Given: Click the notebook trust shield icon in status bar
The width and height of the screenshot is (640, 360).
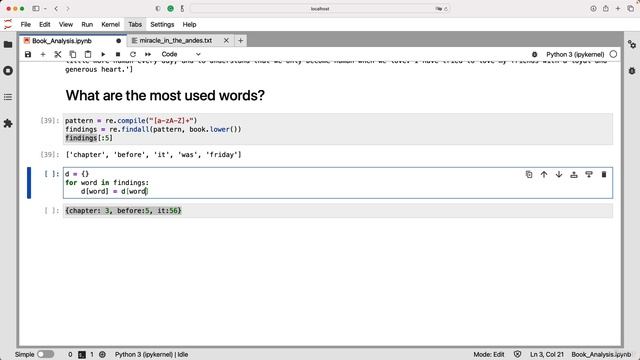Looking at the screenshot, I should 517,354.
